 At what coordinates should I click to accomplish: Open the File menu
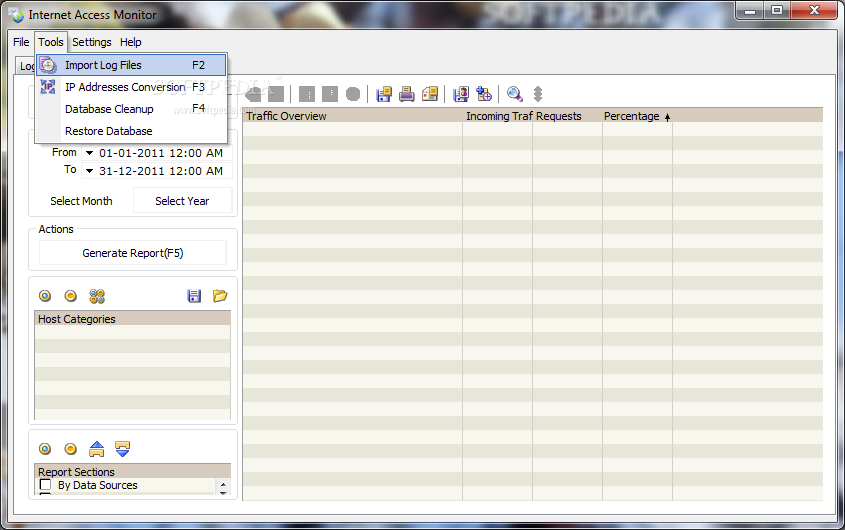click(x=21, y=42)
